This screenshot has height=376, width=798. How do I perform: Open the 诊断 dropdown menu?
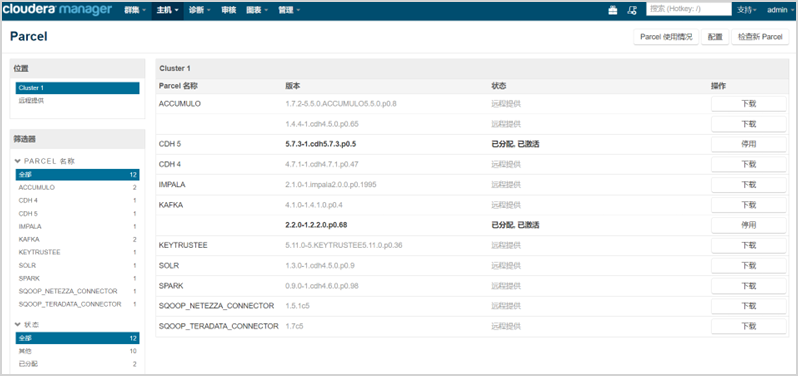tap(199, 10)
